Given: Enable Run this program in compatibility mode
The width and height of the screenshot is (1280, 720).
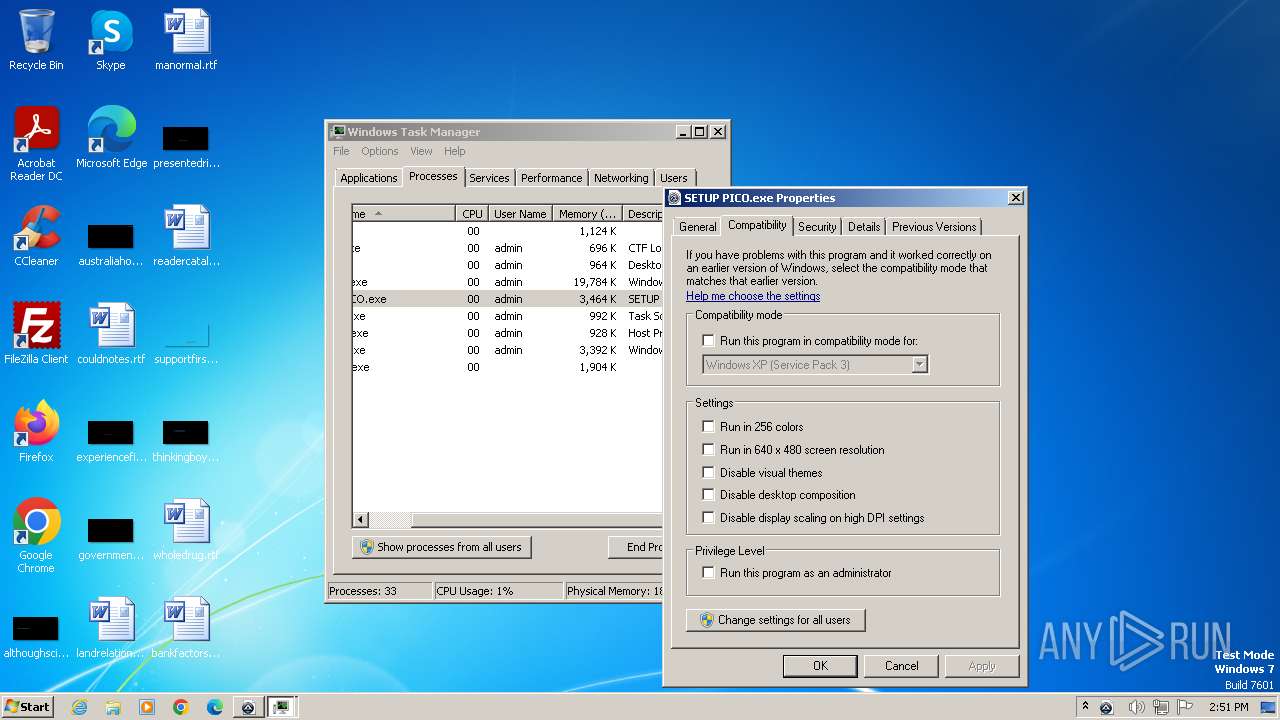Looking at the screenshot, I should click(x=709, y=341).
